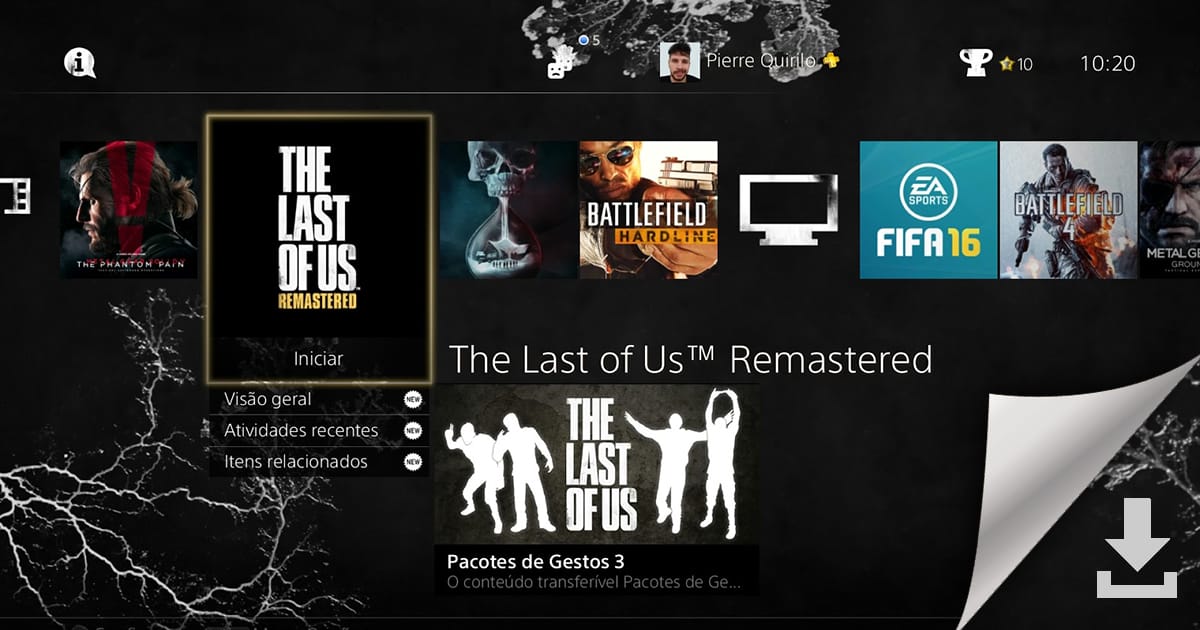
Task: Open the What's New info icon
Action: point(80,63)
